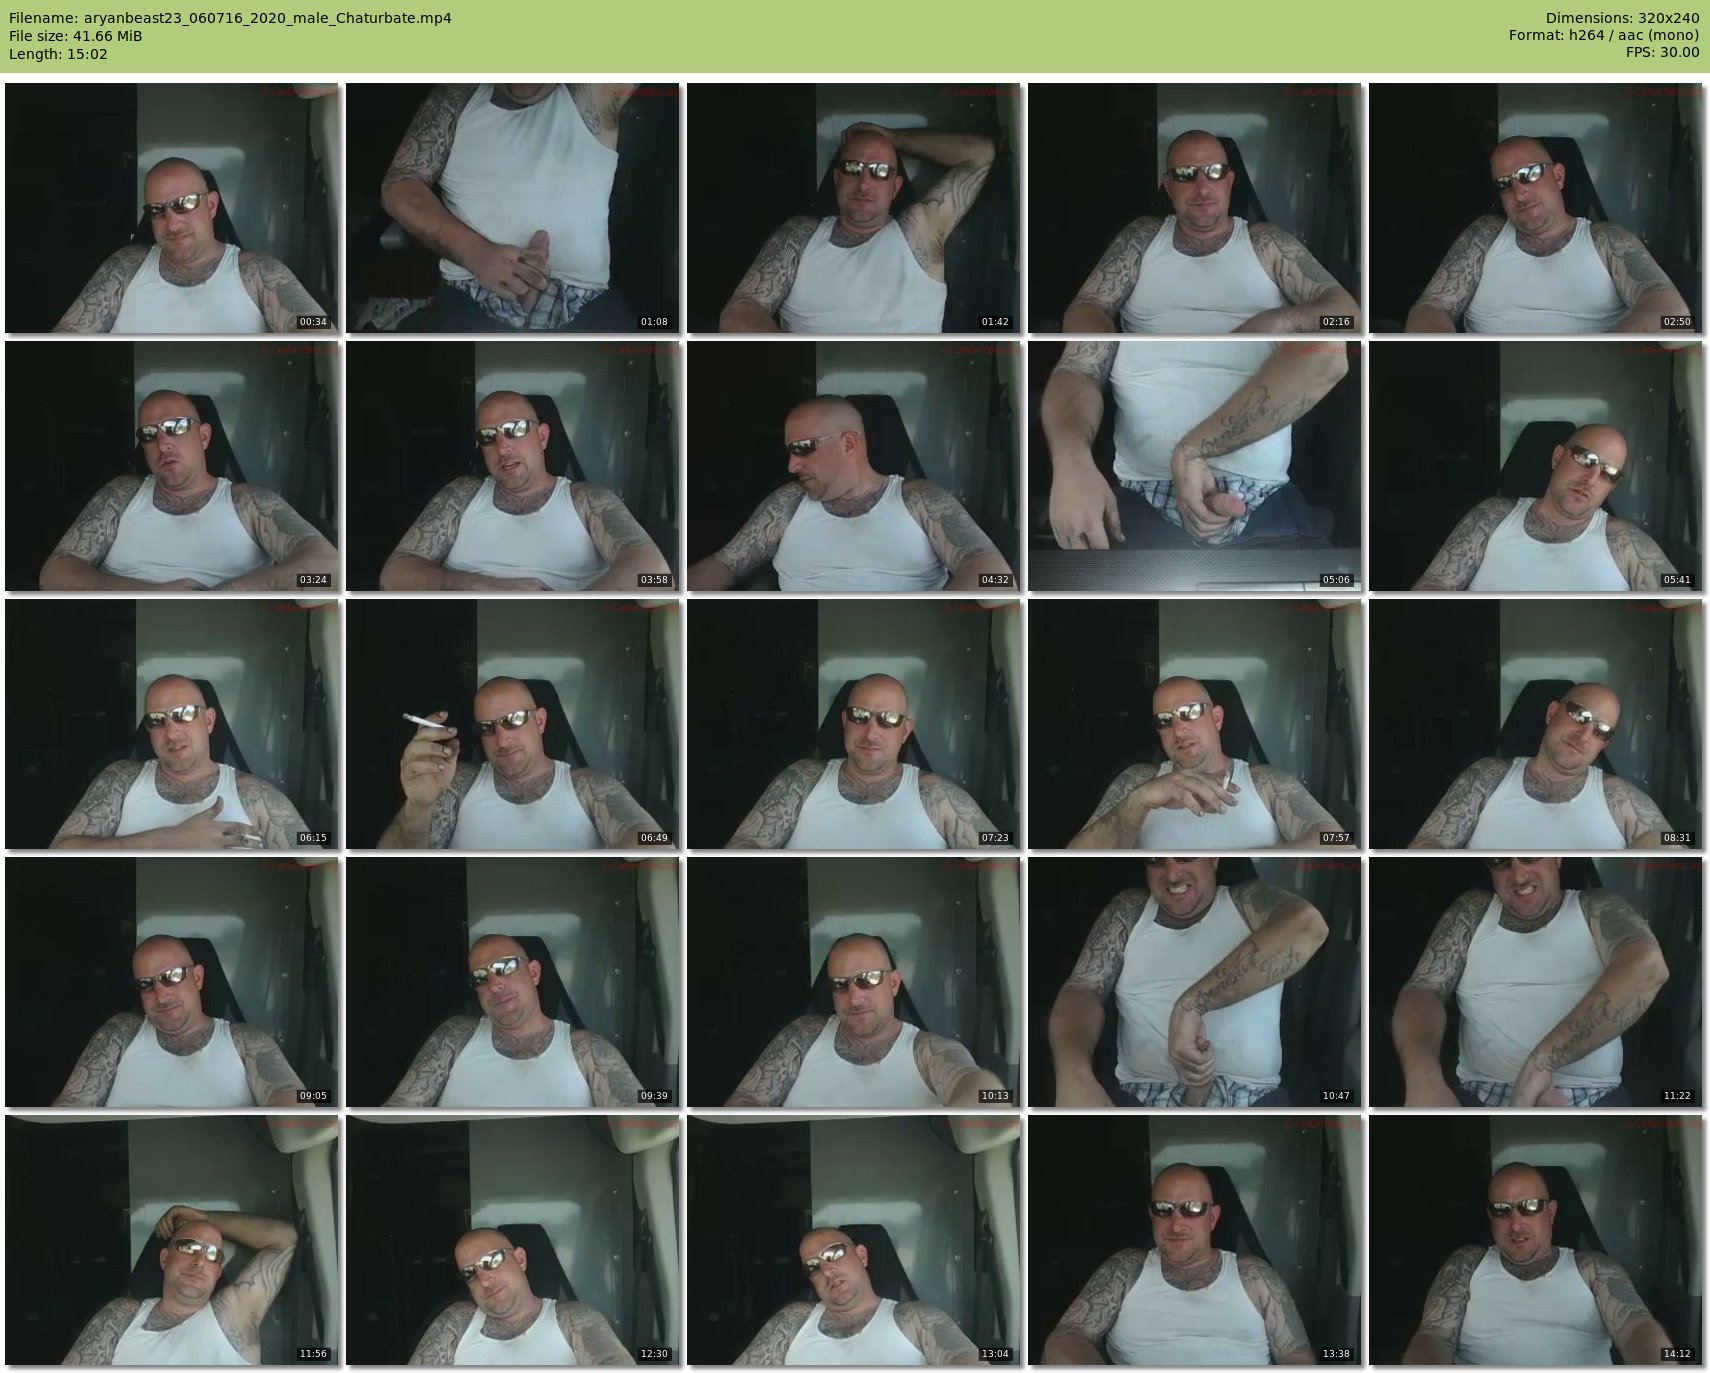
Task: Select the 'Dimensions: 320x240' text
Action: coord(1622,18)
